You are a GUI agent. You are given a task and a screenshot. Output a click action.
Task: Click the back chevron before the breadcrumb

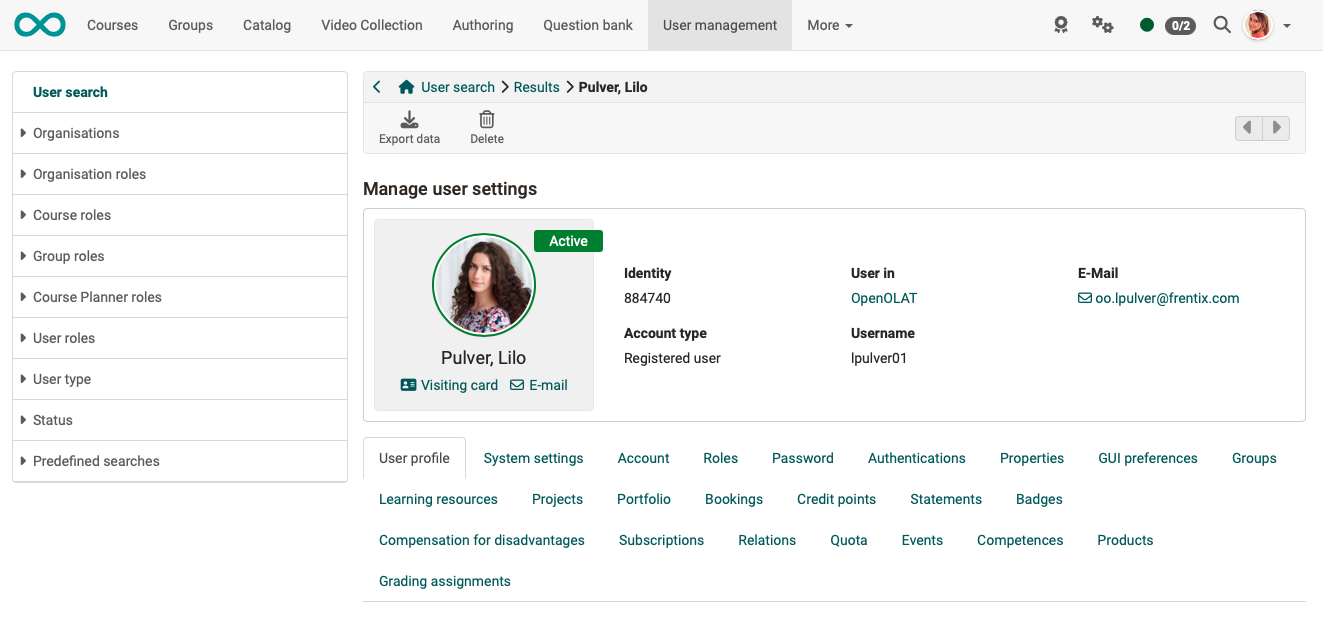tap(377, 87)
